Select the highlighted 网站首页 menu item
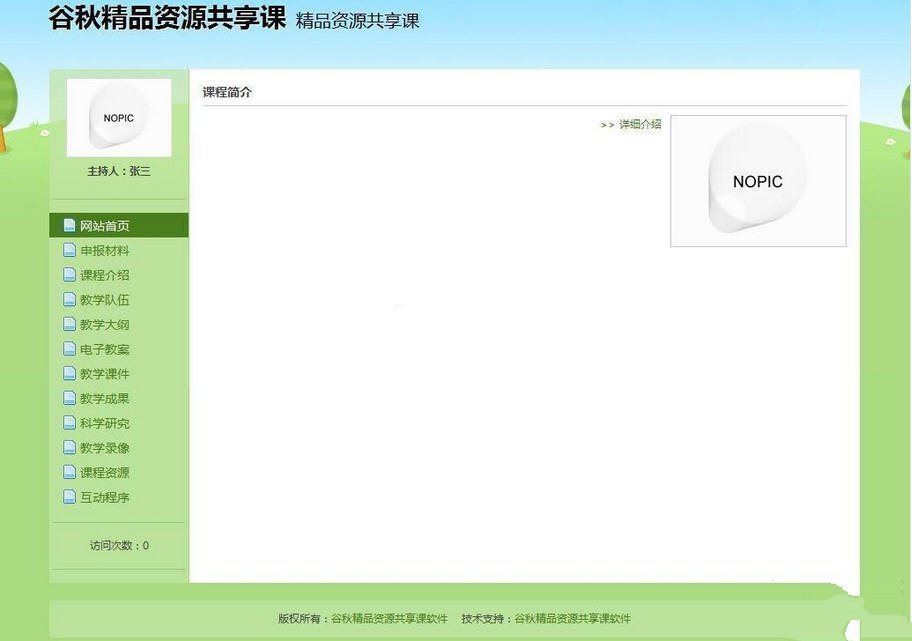912x641 pixels. (105, 225)
